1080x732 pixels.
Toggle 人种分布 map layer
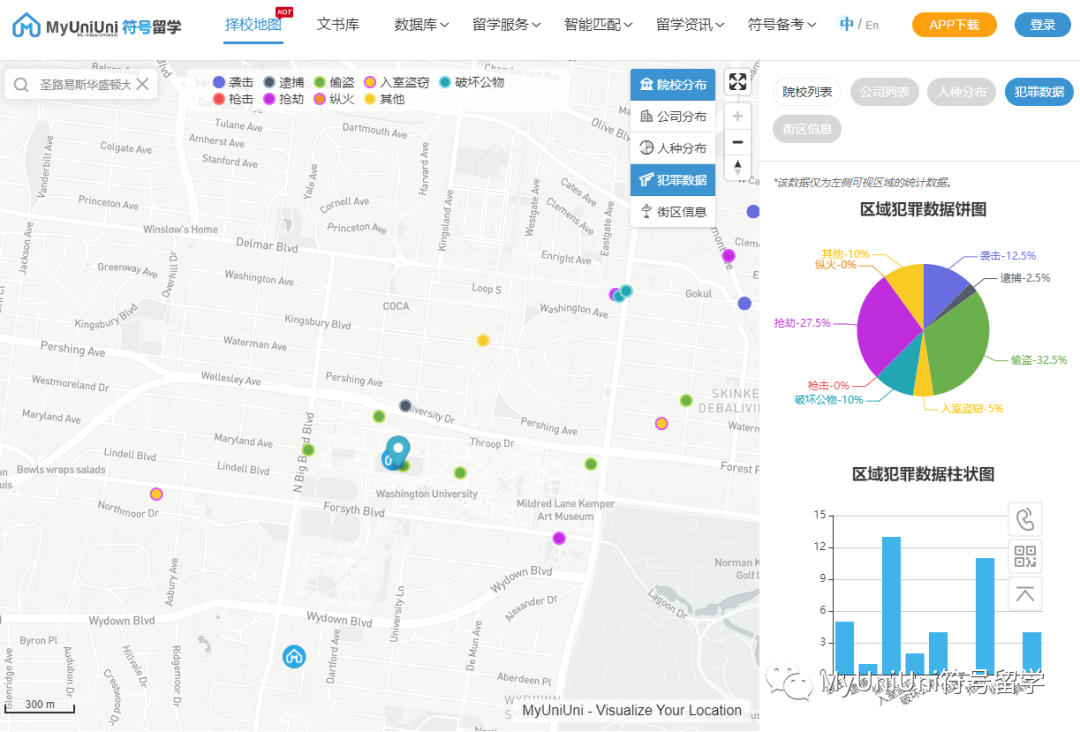point(673,148)
